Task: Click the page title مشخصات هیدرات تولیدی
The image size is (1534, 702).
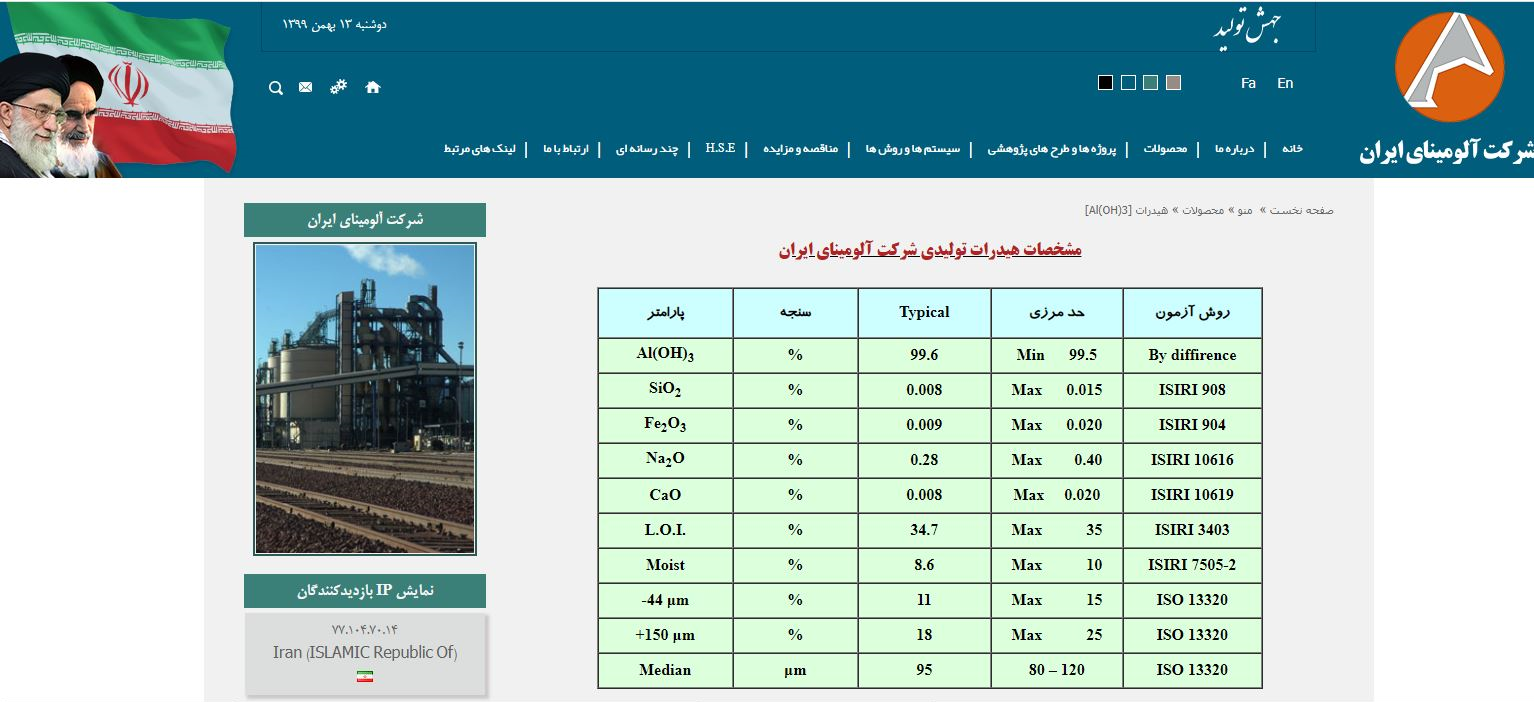Action: [x=930, y=249]
